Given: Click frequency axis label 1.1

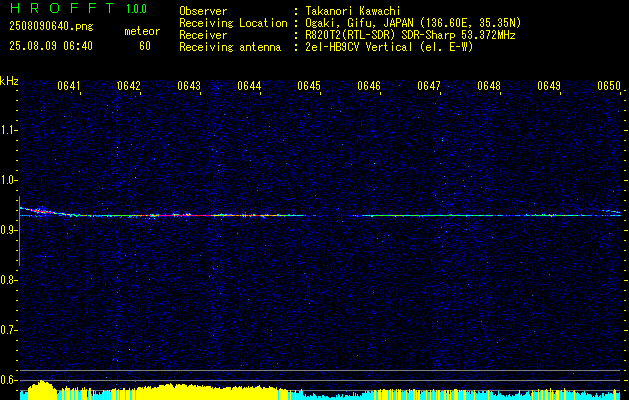Looking at the screenshot, I should pyautogui.click(x=8, y=130).
